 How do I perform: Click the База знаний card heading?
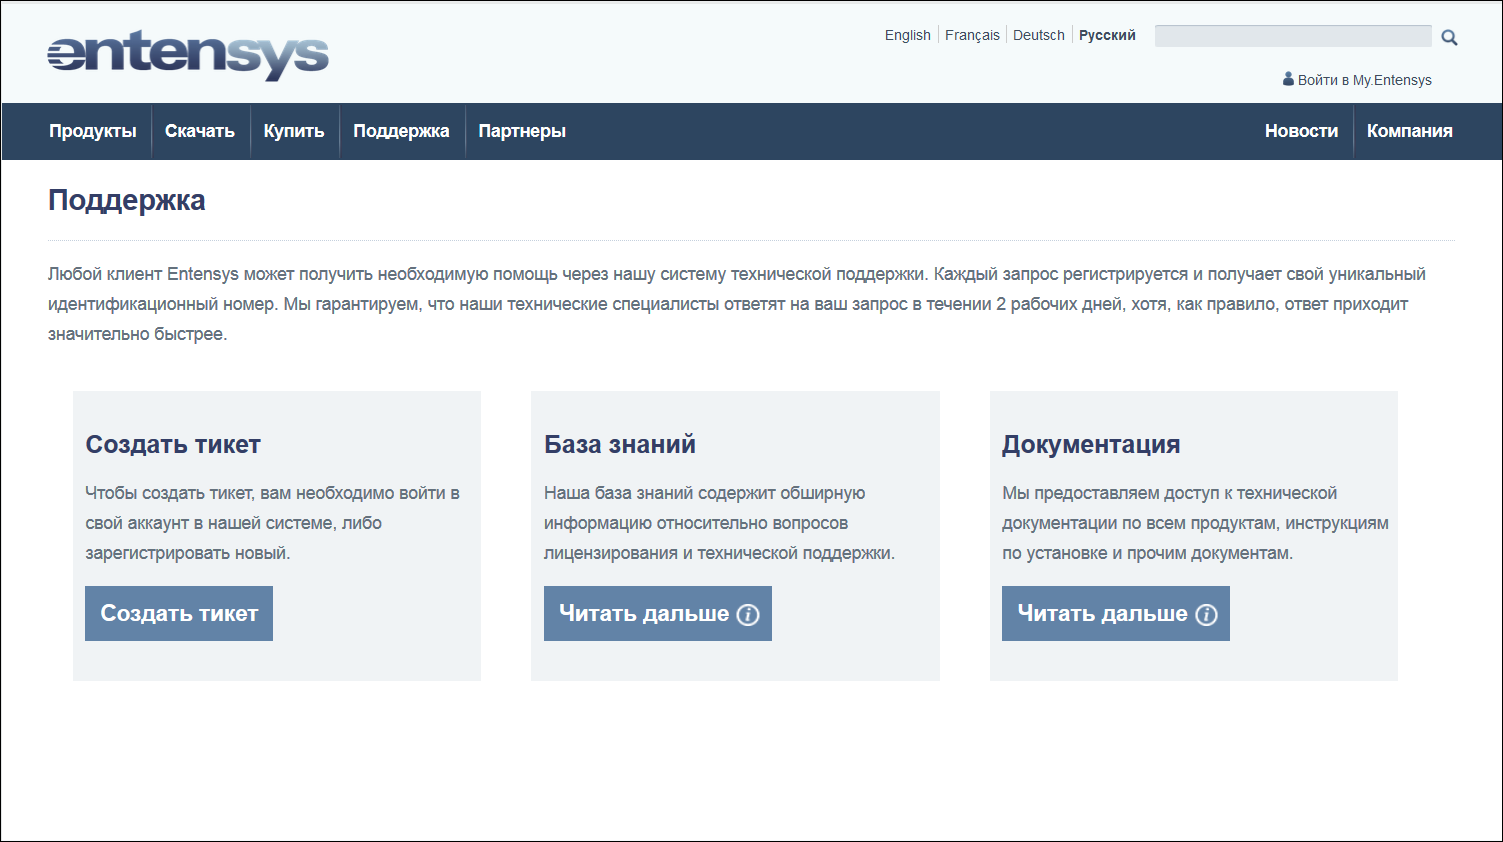click(620, 444)
